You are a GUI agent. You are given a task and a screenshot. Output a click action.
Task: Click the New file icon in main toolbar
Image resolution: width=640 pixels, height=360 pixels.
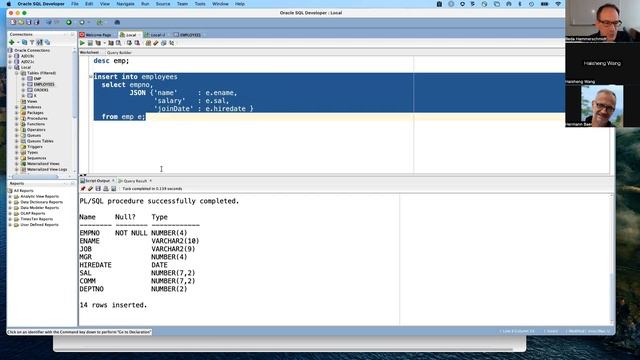coord(13,22)
